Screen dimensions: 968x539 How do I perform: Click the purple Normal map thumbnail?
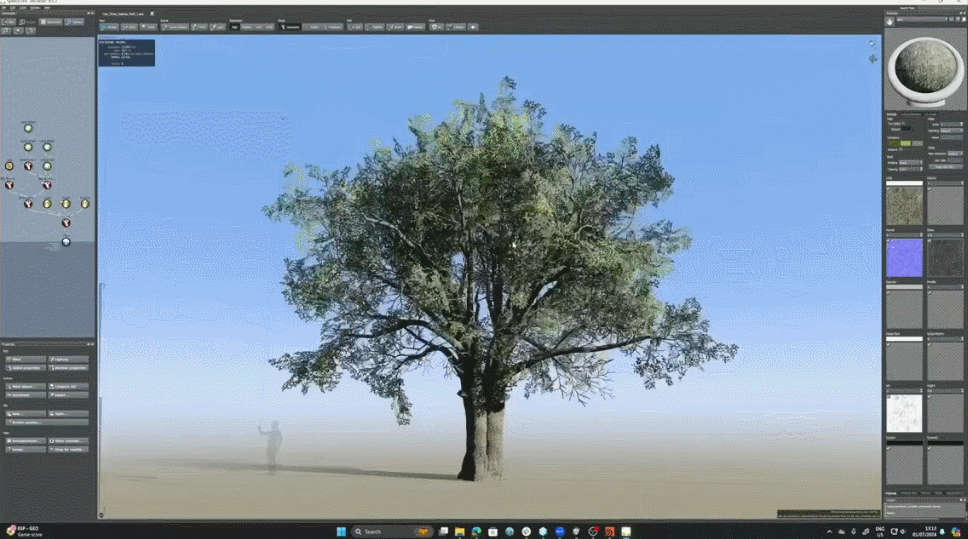coord(904,258)
